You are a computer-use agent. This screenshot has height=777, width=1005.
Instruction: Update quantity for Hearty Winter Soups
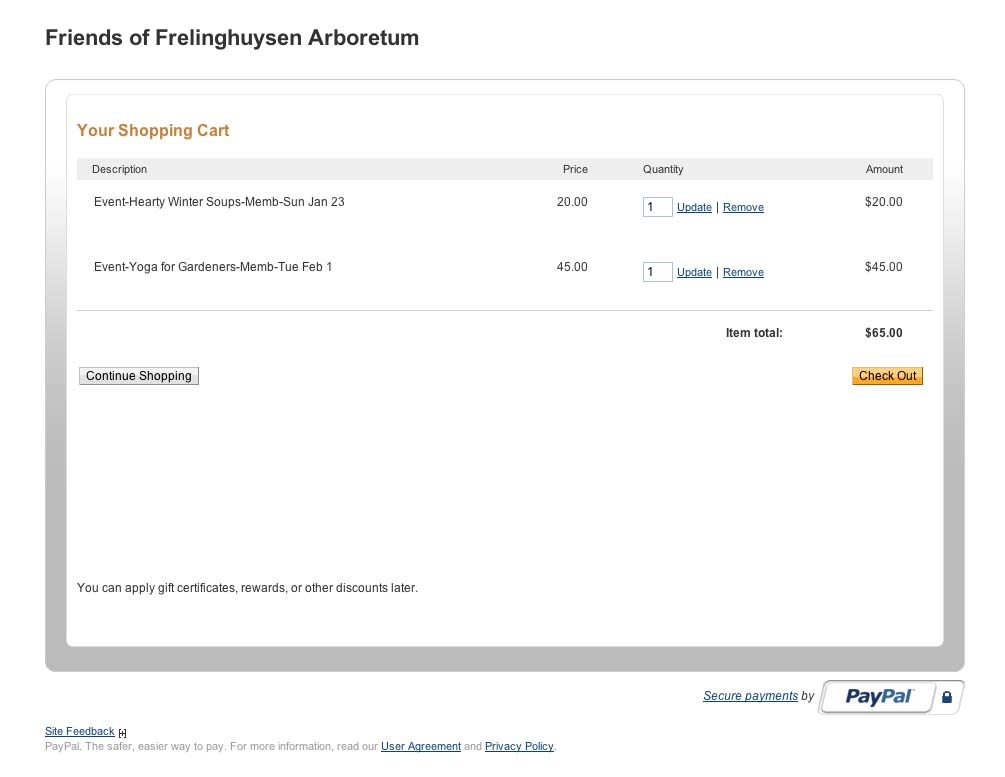(694, 207)
